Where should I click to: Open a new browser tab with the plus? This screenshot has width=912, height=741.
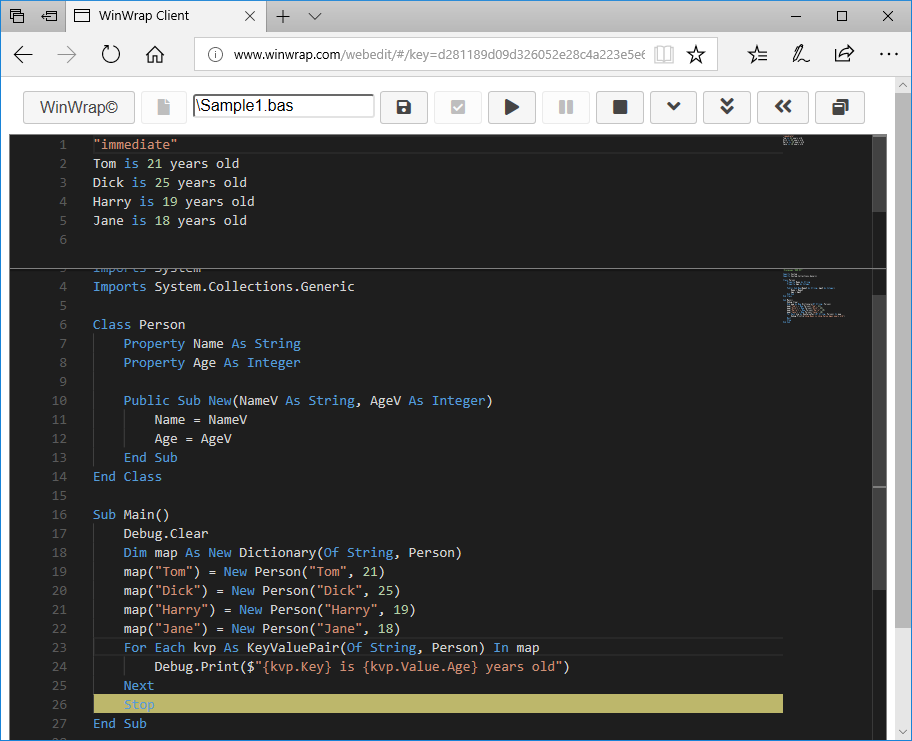click(x=283, y=17)
